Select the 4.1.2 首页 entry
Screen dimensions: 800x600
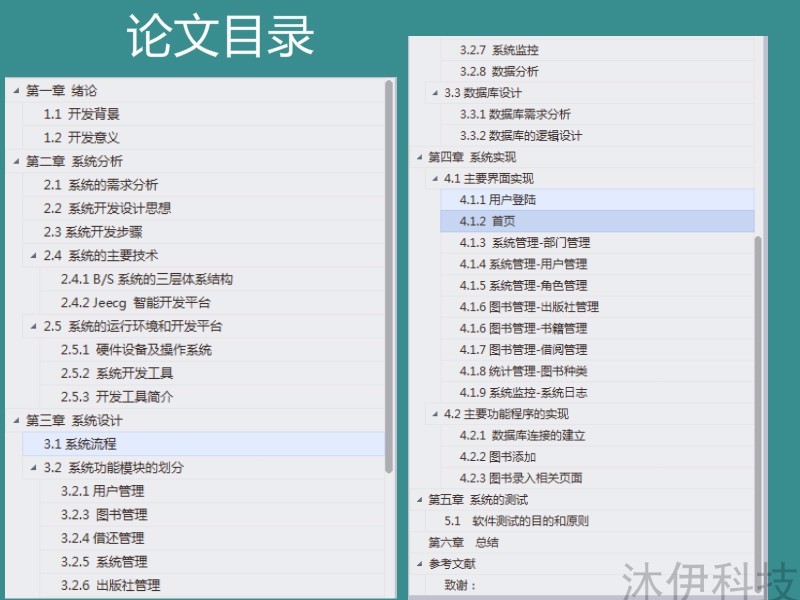(x=597, y=221)
